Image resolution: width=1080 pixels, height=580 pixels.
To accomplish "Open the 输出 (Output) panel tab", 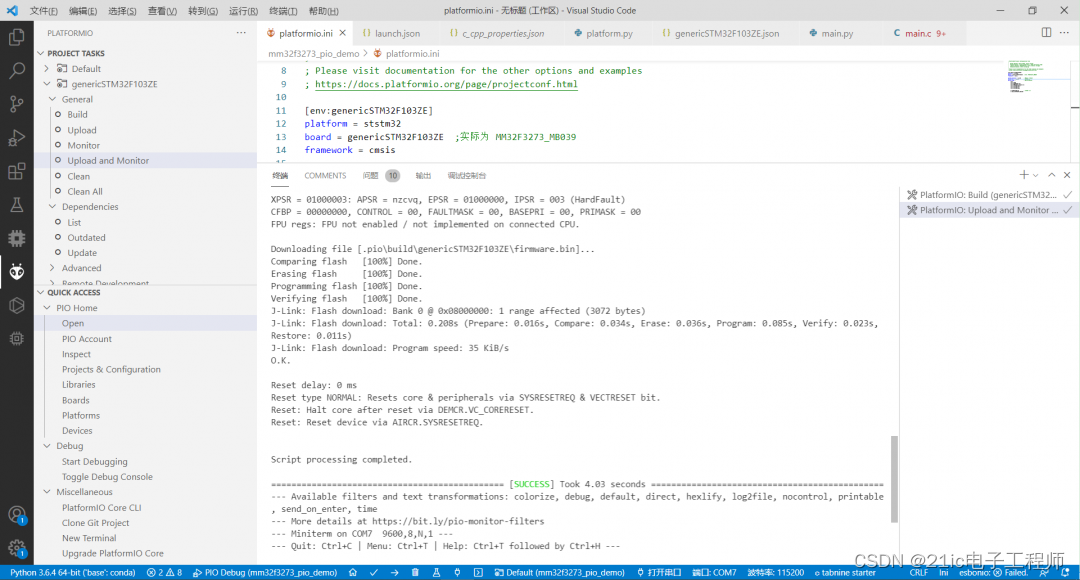I will [423, 176].
